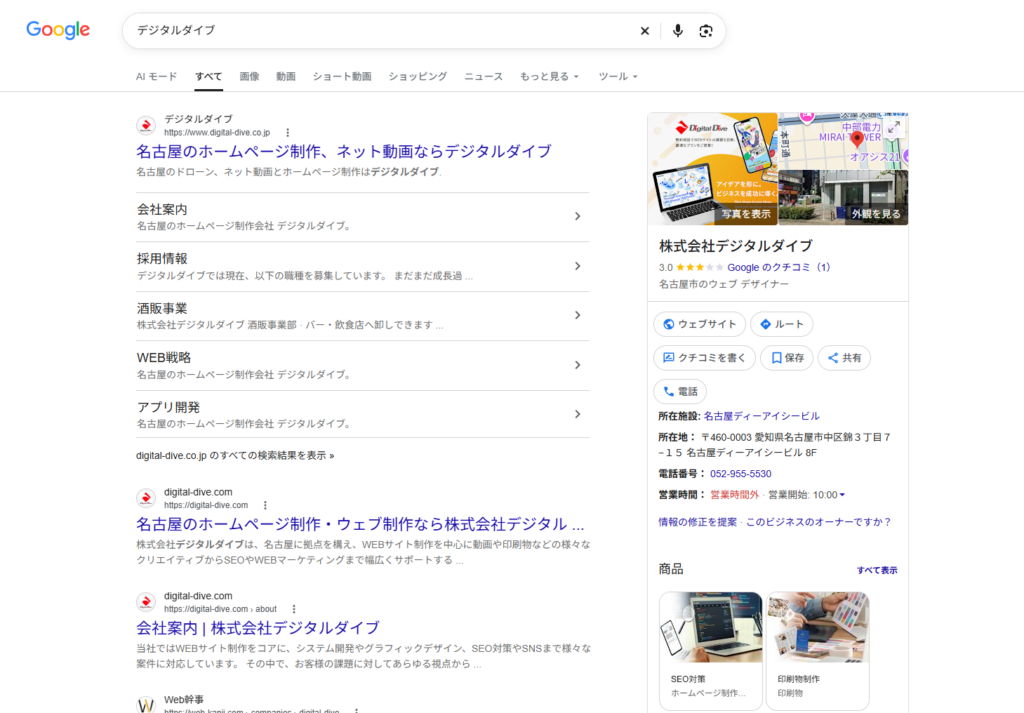
Task: Click the 3.0 star rating
Action: tap(691, 267)
